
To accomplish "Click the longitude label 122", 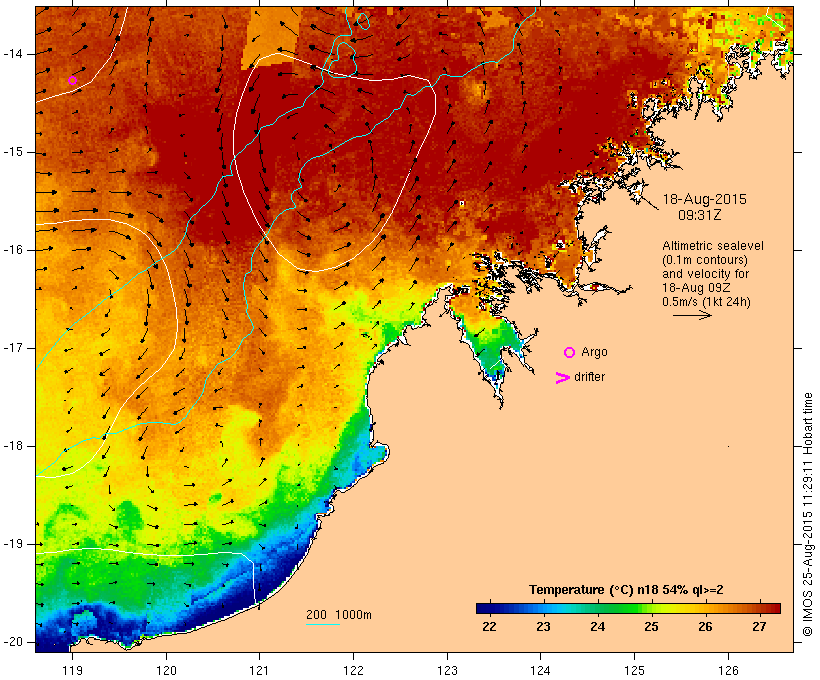I will point(354,670).
